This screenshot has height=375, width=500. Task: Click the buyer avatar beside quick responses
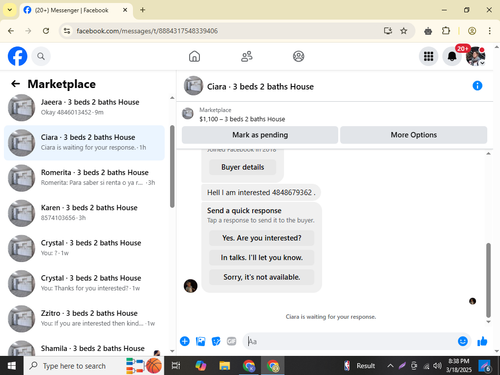click(x=191, y=286)
